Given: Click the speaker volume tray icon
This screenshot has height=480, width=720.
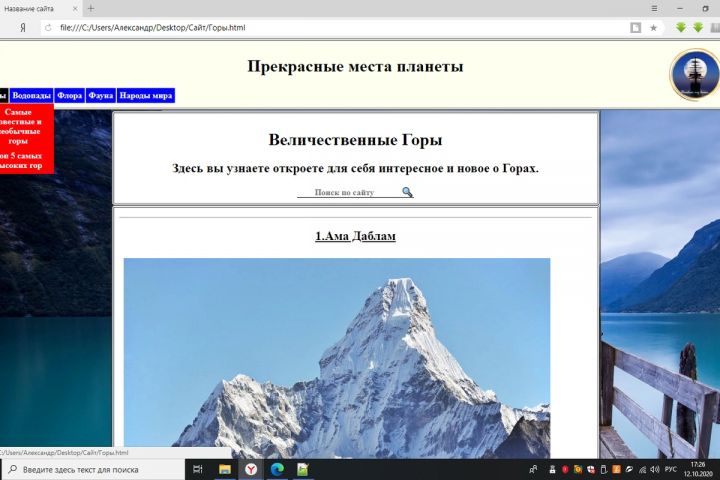Looking at the screenshot, I should point(655,469).
